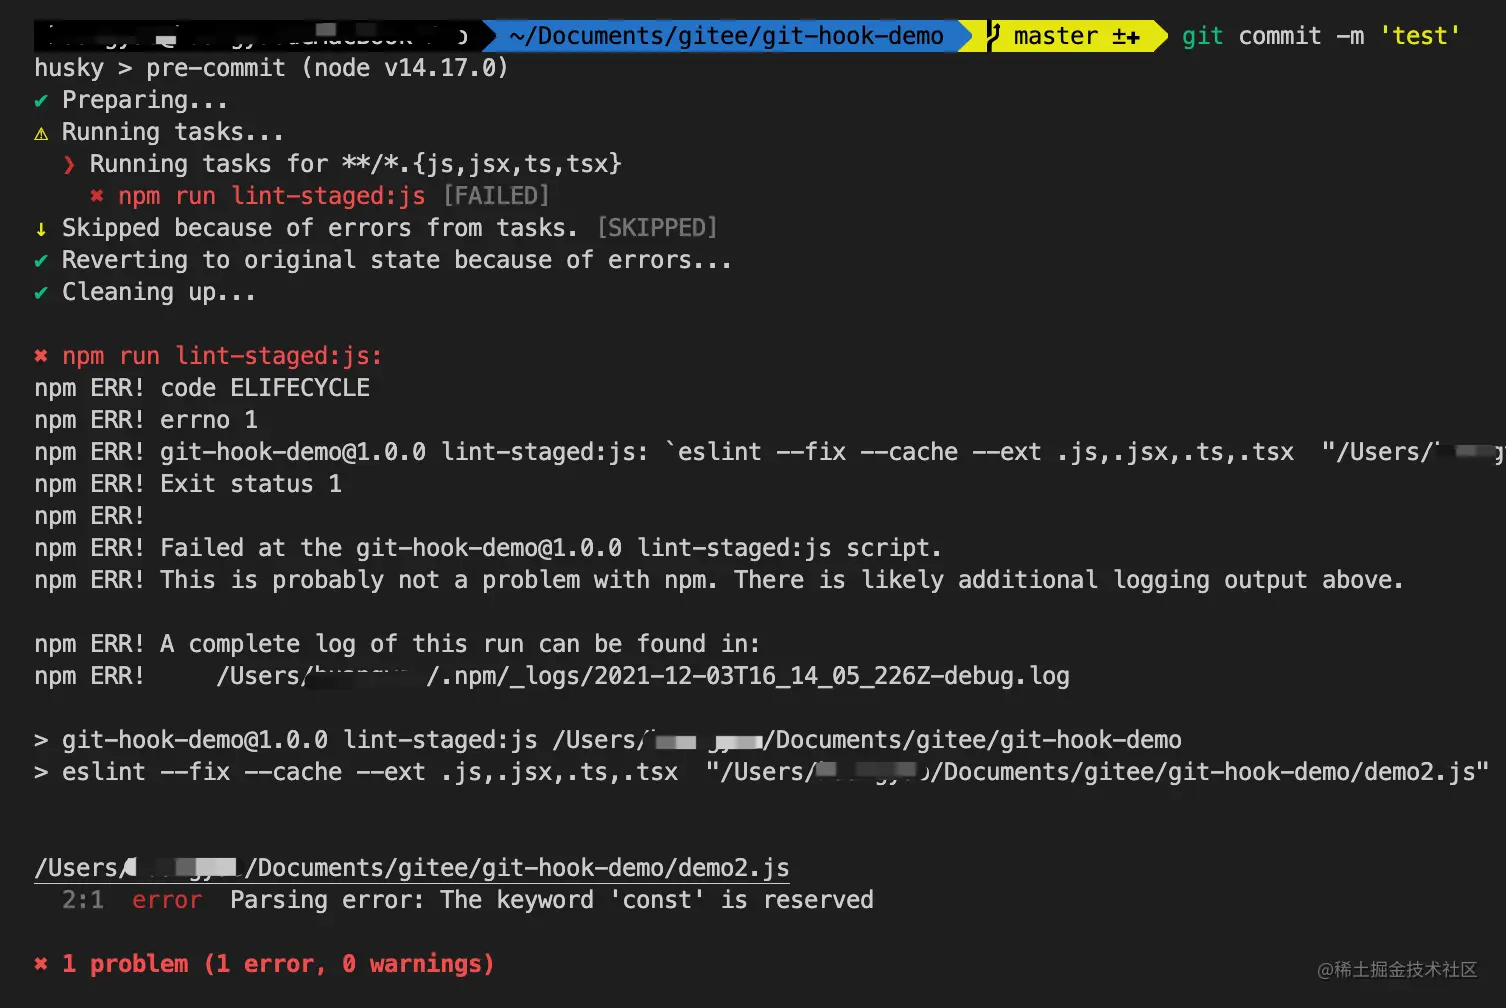Click the red chevron before Running tasks for **/*
Screen dimensions: 1506x1008
69,165
